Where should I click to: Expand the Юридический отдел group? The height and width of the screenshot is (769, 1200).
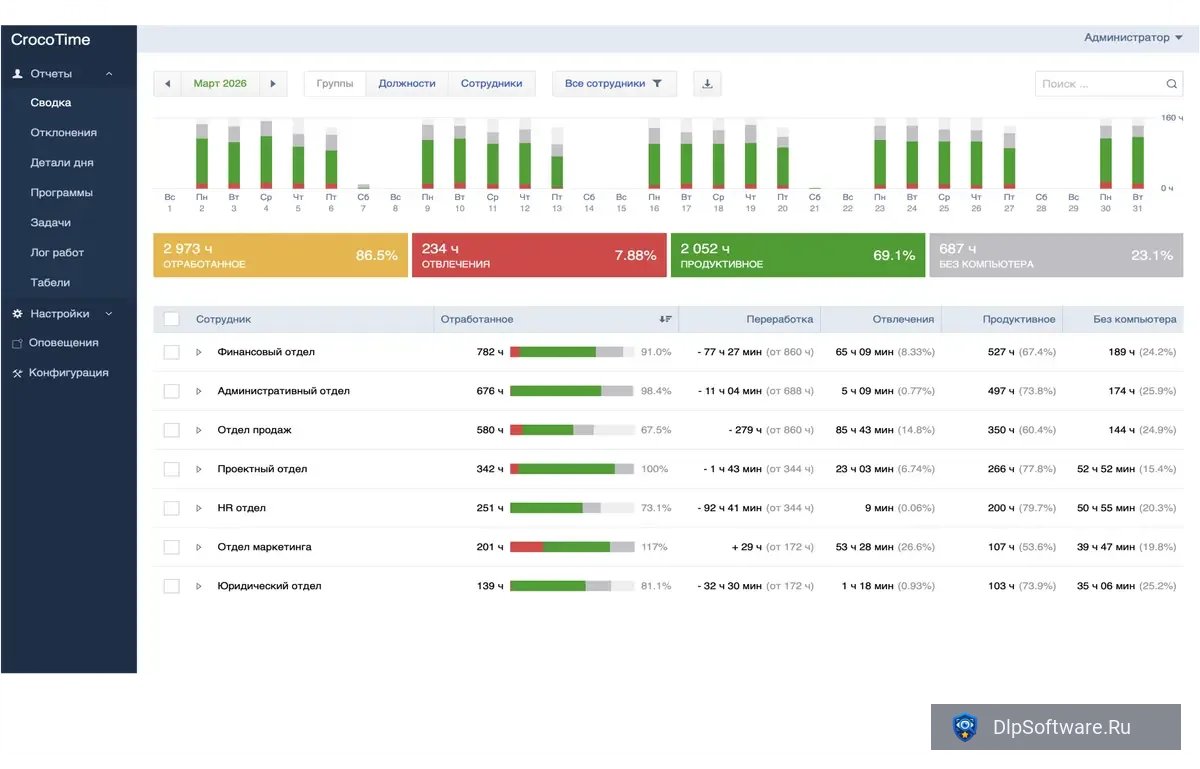point(199,586)
